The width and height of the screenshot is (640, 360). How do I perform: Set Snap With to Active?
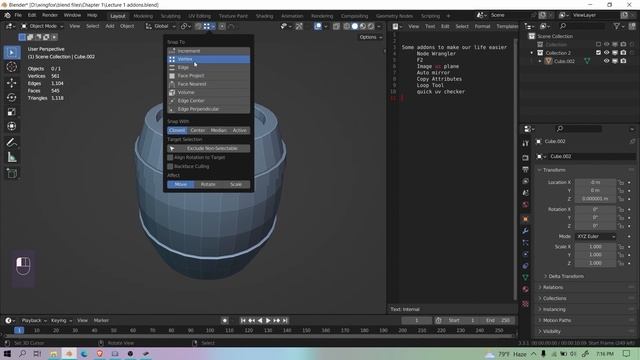coord(240,130)
